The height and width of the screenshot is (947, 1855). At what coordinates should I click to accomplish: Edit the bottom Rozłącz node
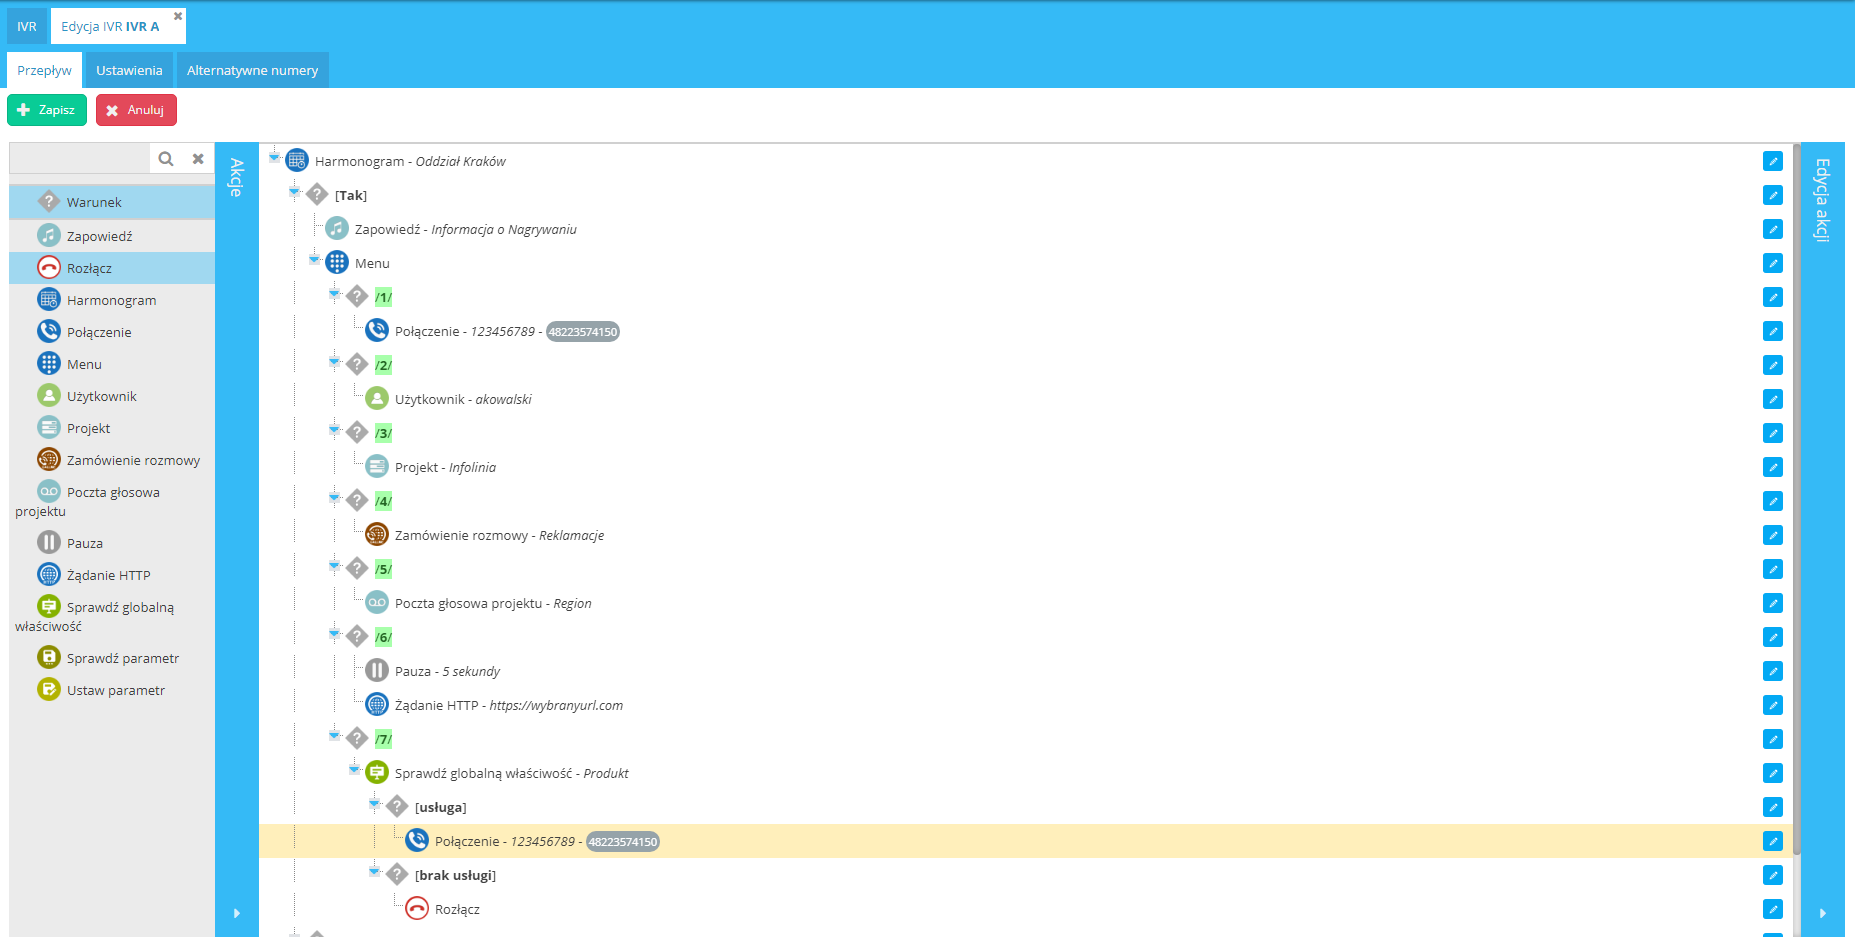(x=1773, y=909)
